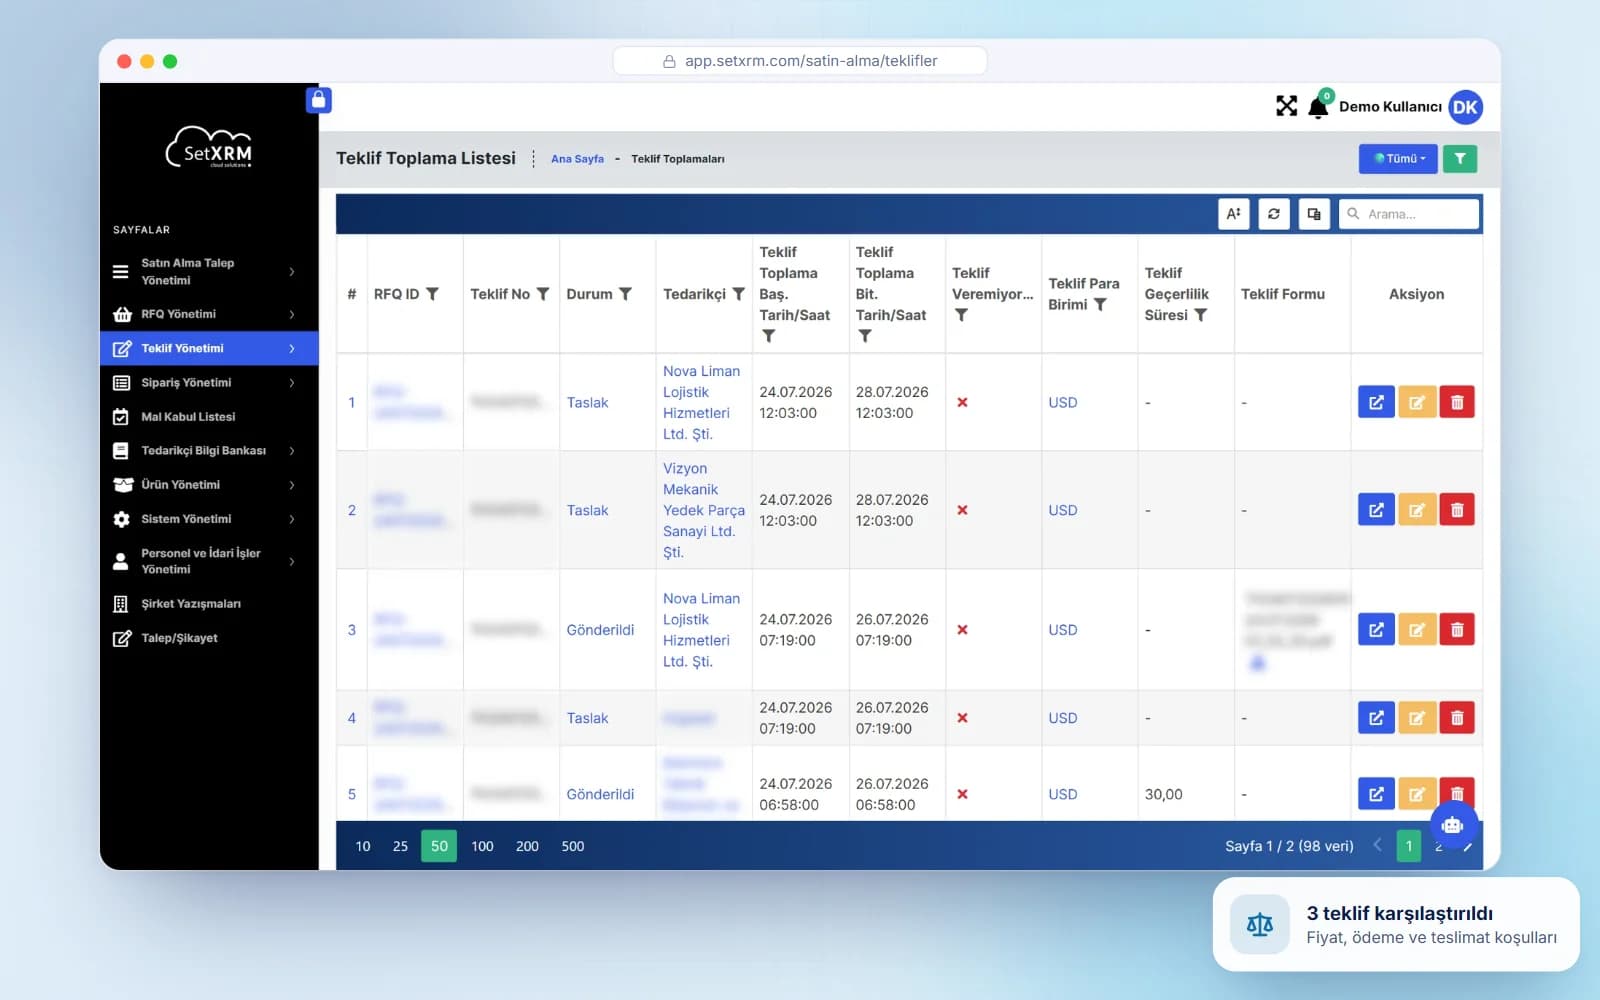Click red delete icon for row 1
Screen dimensions: 1600x1000
[x=1457, y=402]
